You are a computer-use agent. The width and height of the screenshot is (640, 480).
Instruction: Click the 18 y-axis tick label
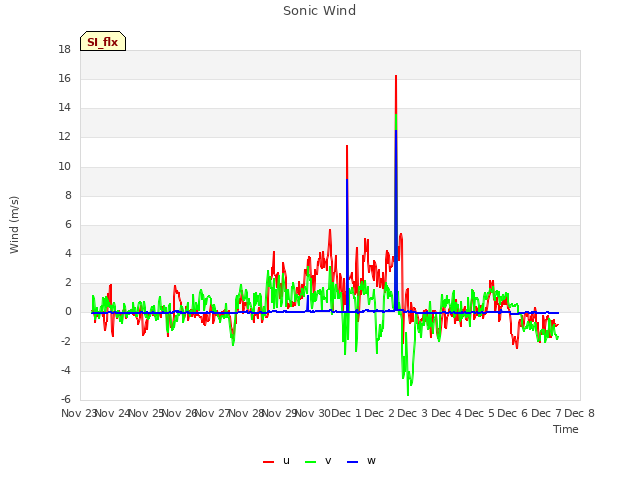pyautogui.click(x=64, y=49)
